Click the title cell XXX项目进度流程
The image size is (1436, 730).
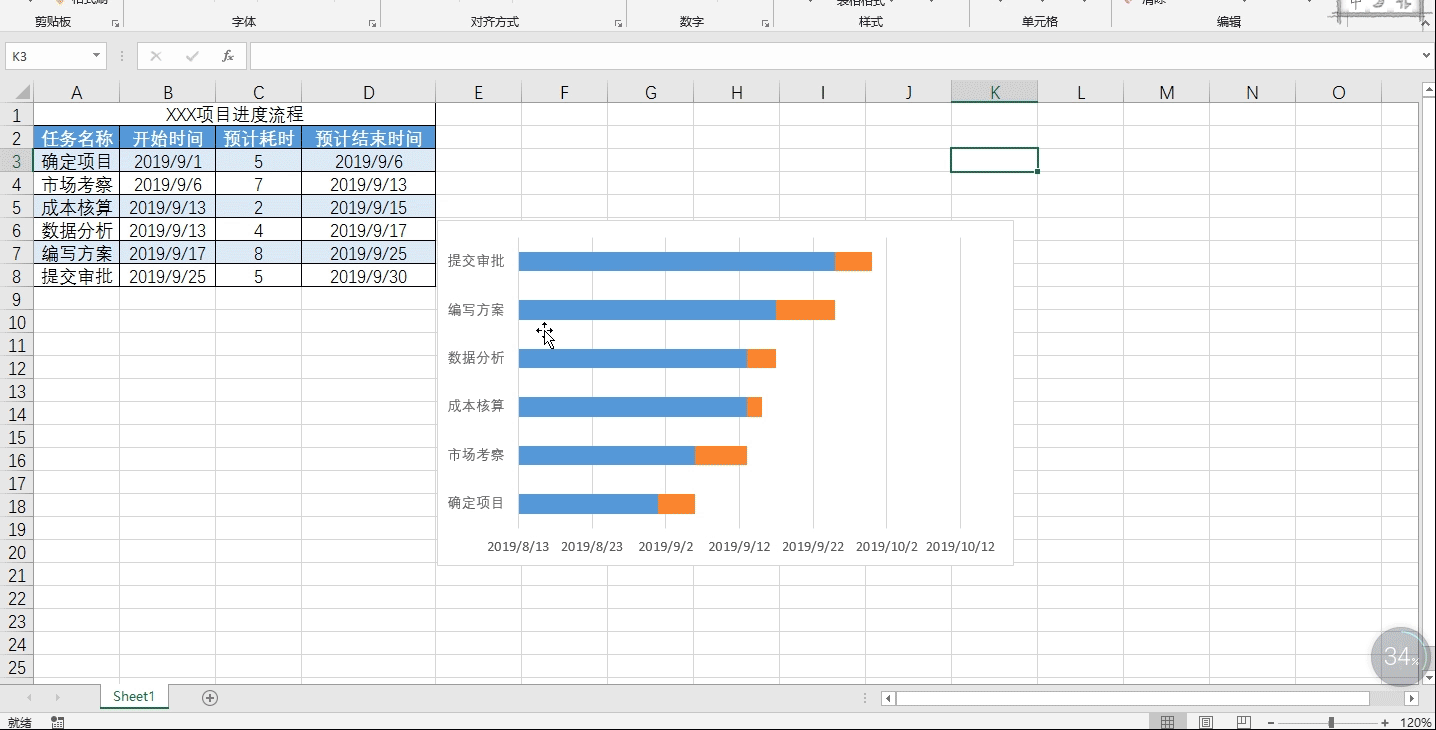click(x=234, y=115)
